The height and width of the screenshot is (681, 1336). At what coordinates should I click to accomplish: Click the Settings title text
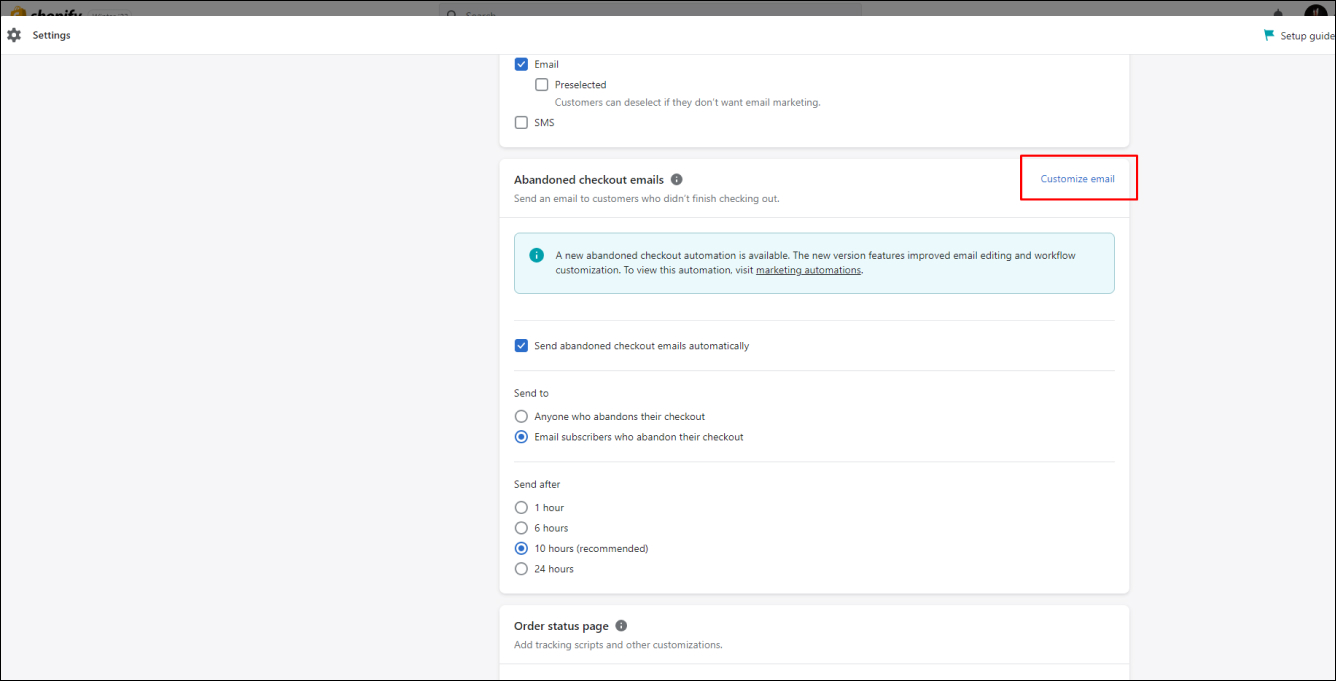[x=51, y=35]
